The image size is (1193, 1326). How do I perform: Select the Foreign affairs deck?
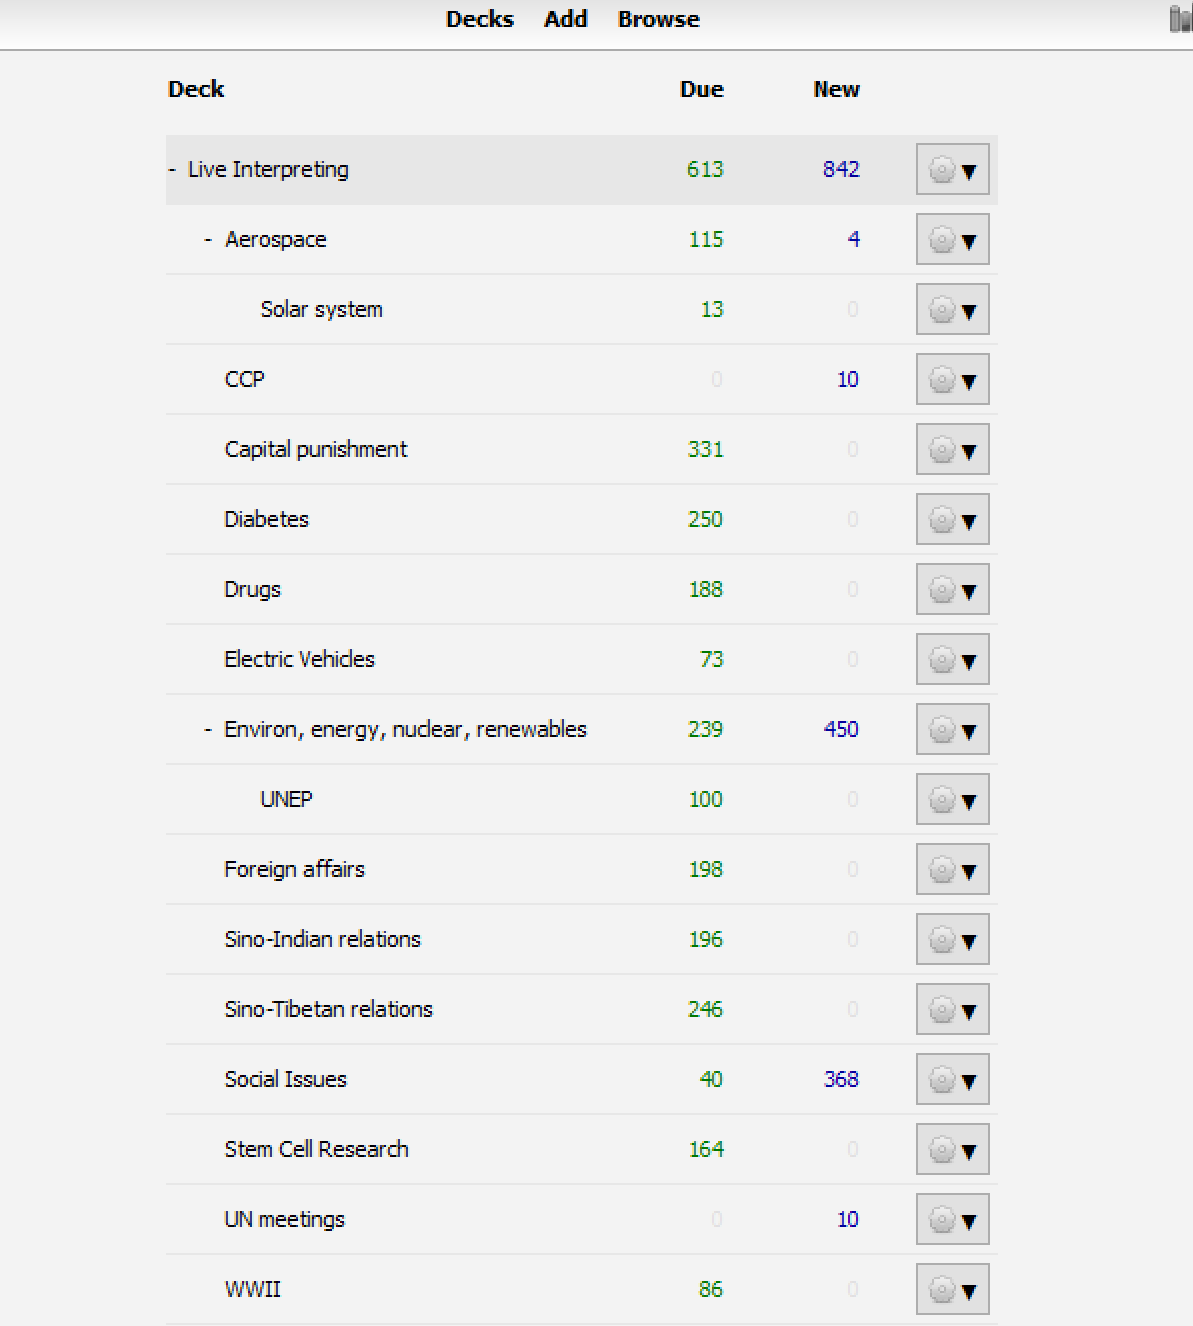point(294,870)
